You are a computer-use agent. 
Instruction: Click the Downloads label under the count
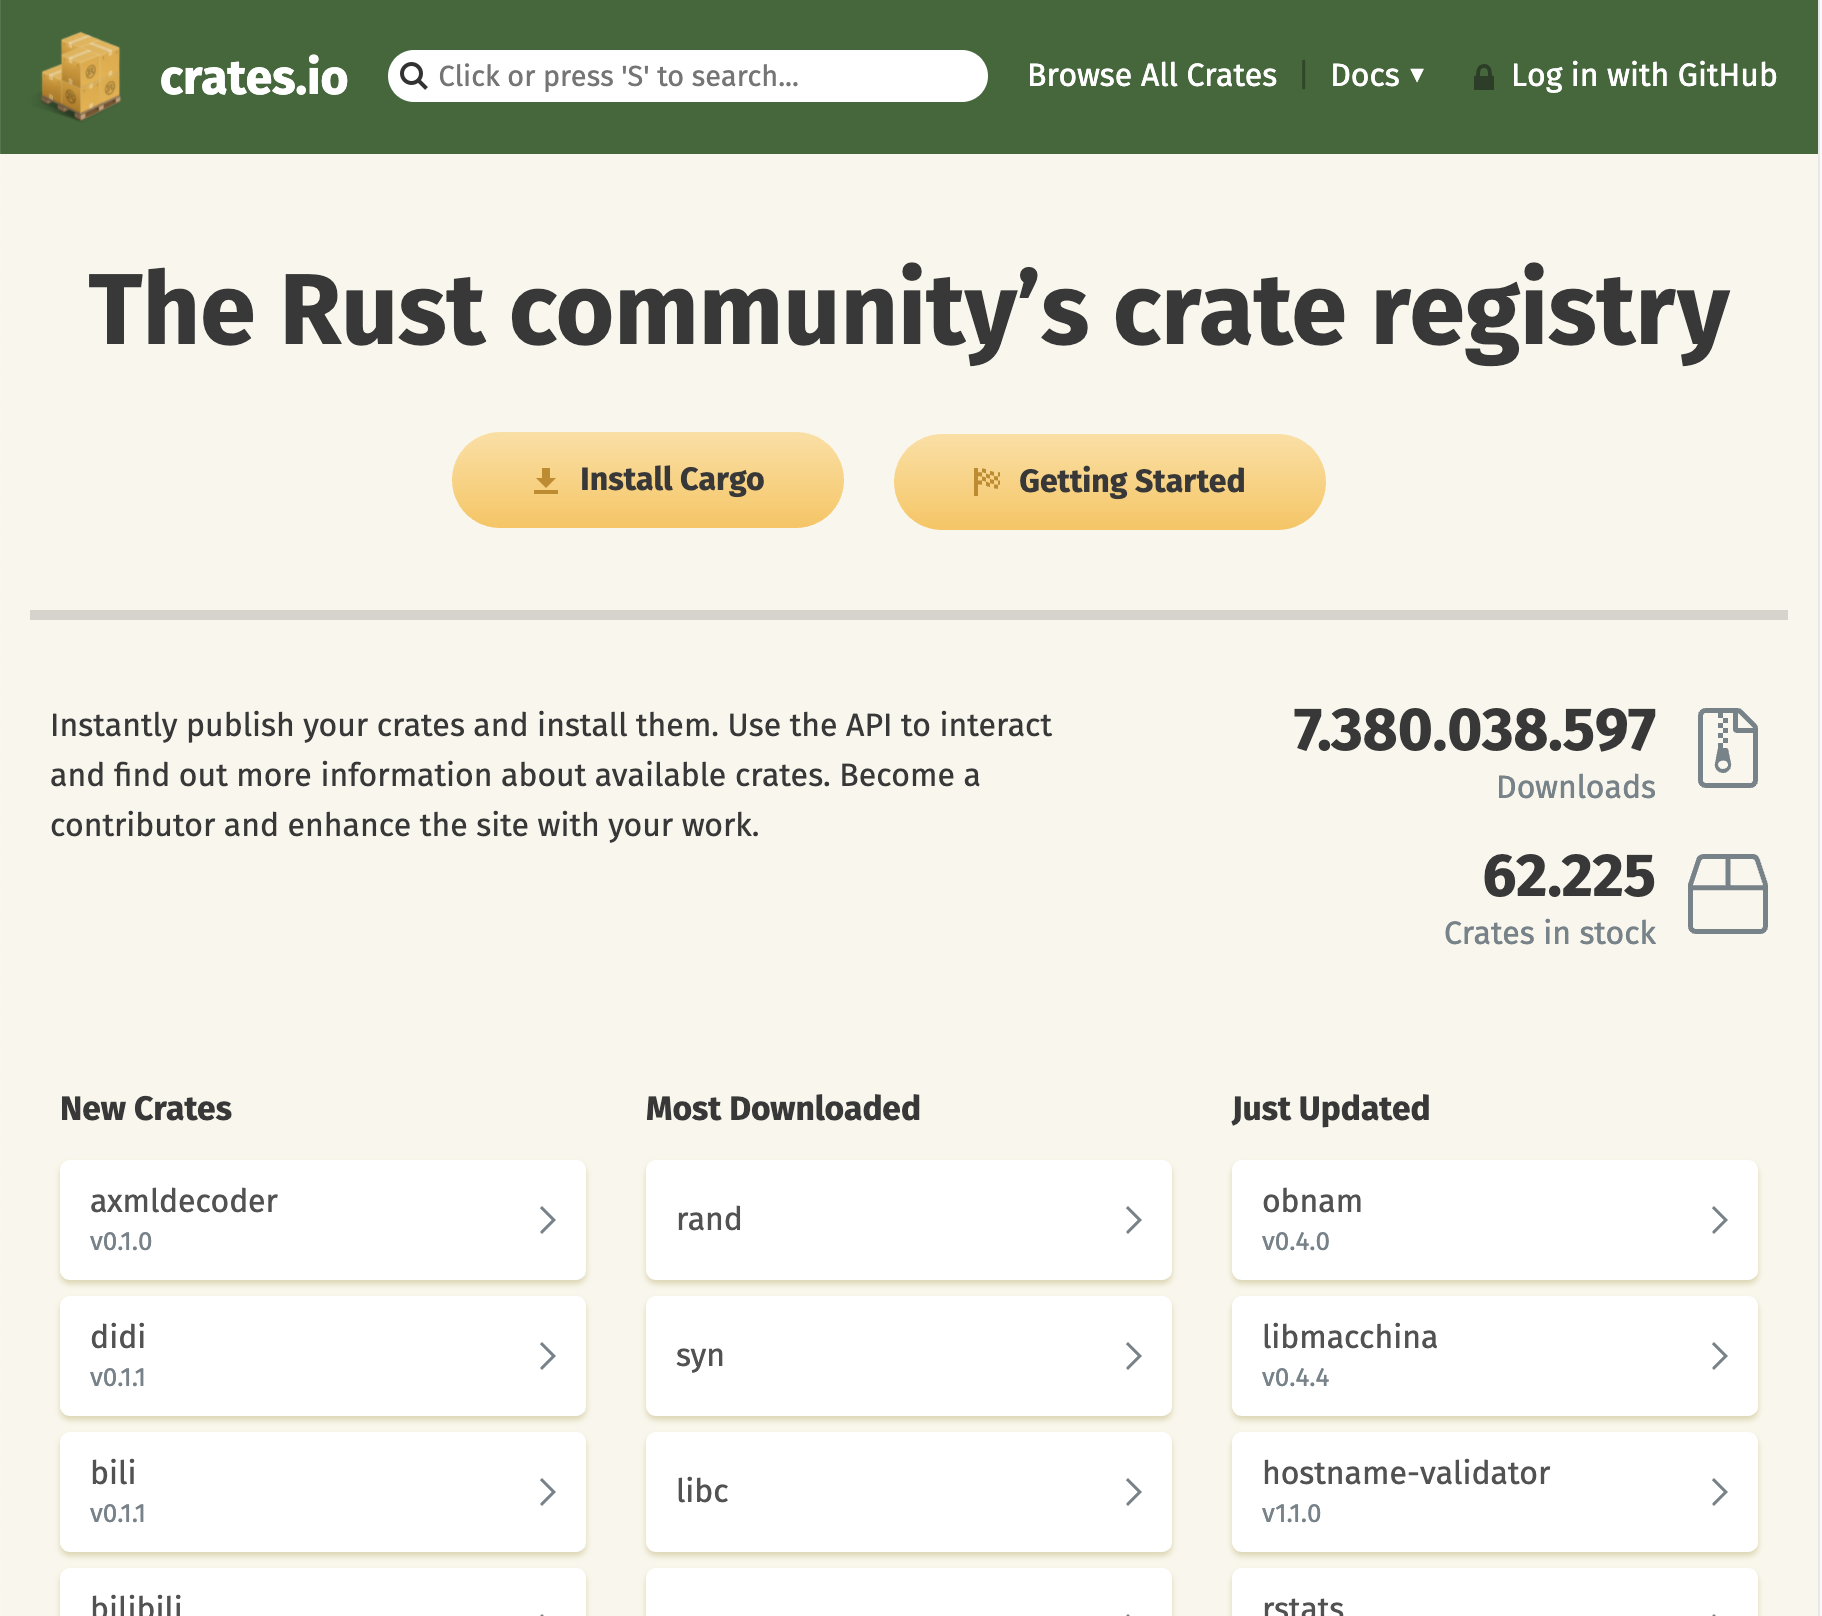coord(1576,787)
